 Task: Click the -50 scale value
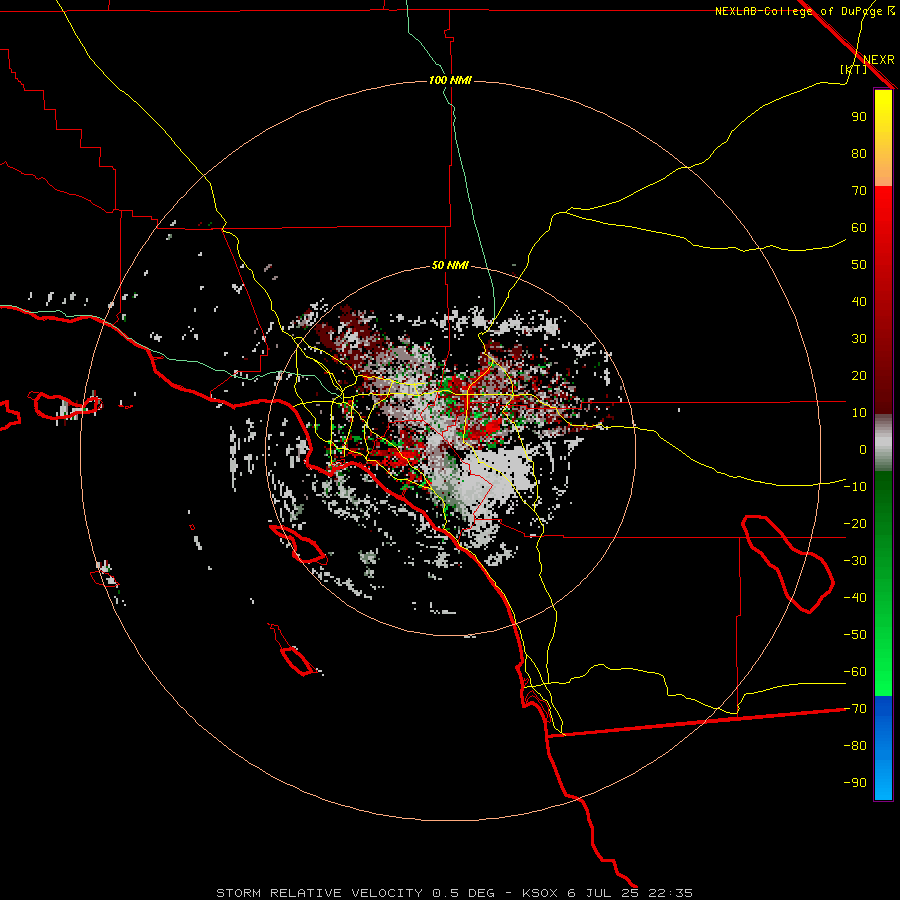coord(855,635)
